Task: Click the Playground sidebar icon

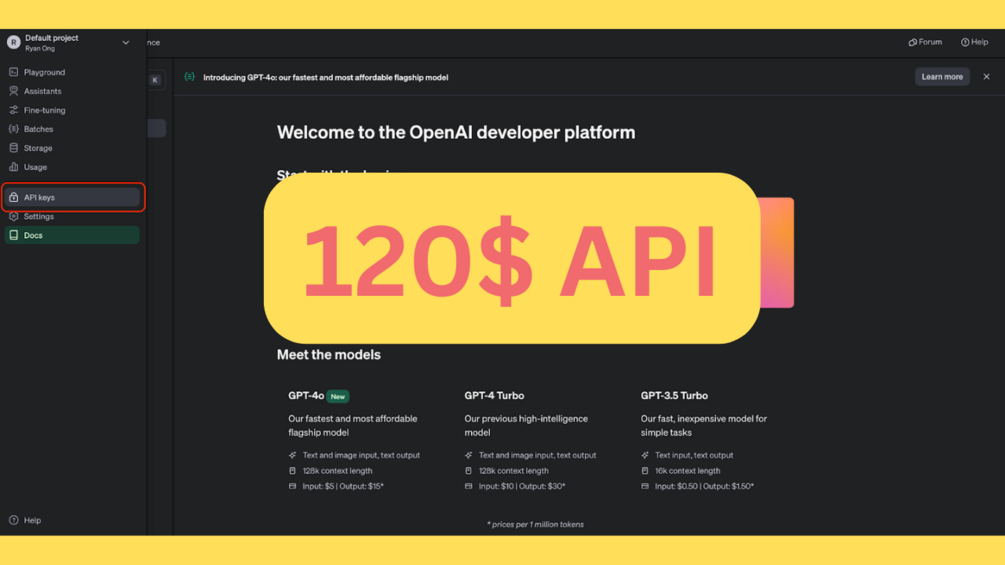Action: pyautogui.click(x=13, y=72)
